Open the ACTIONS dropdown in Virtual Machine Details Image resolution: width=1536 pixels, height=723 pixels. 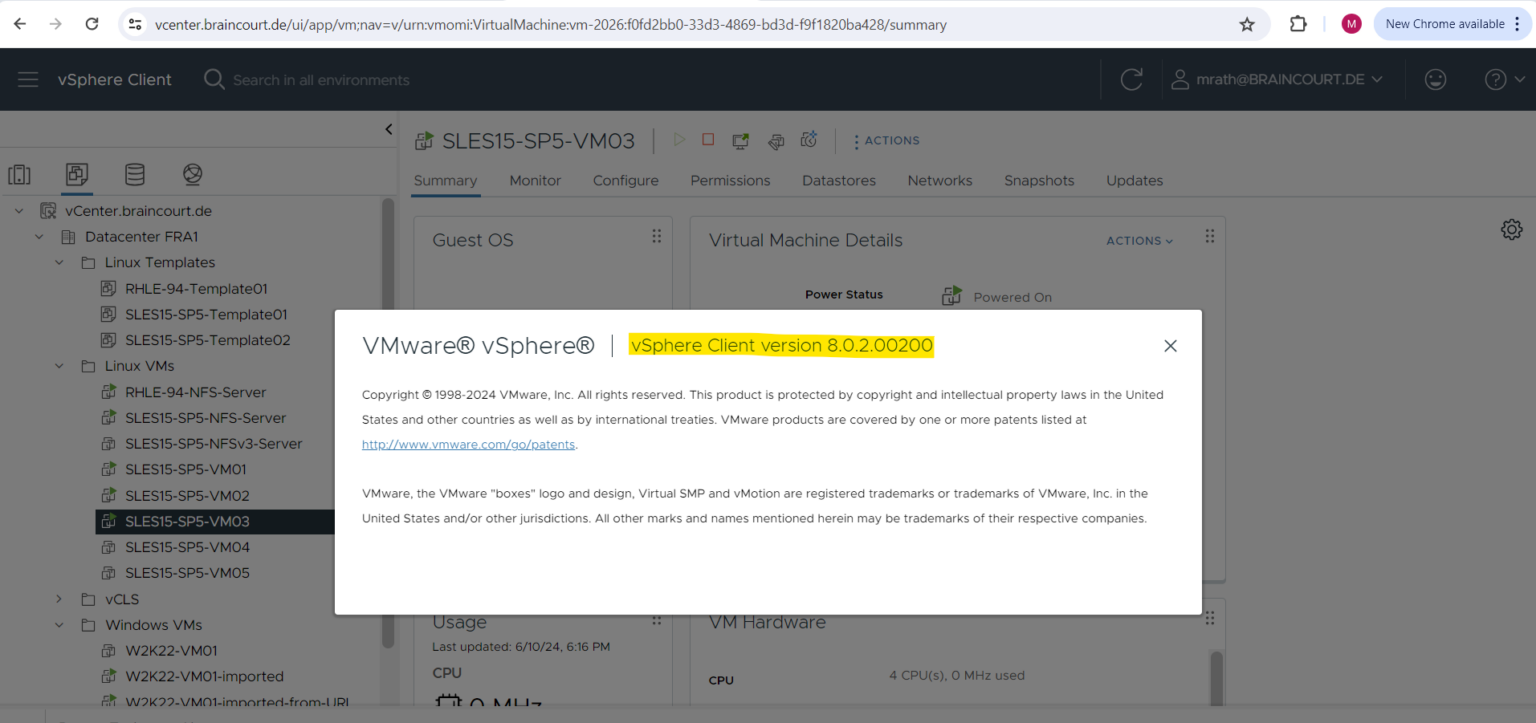point(1139,240)
